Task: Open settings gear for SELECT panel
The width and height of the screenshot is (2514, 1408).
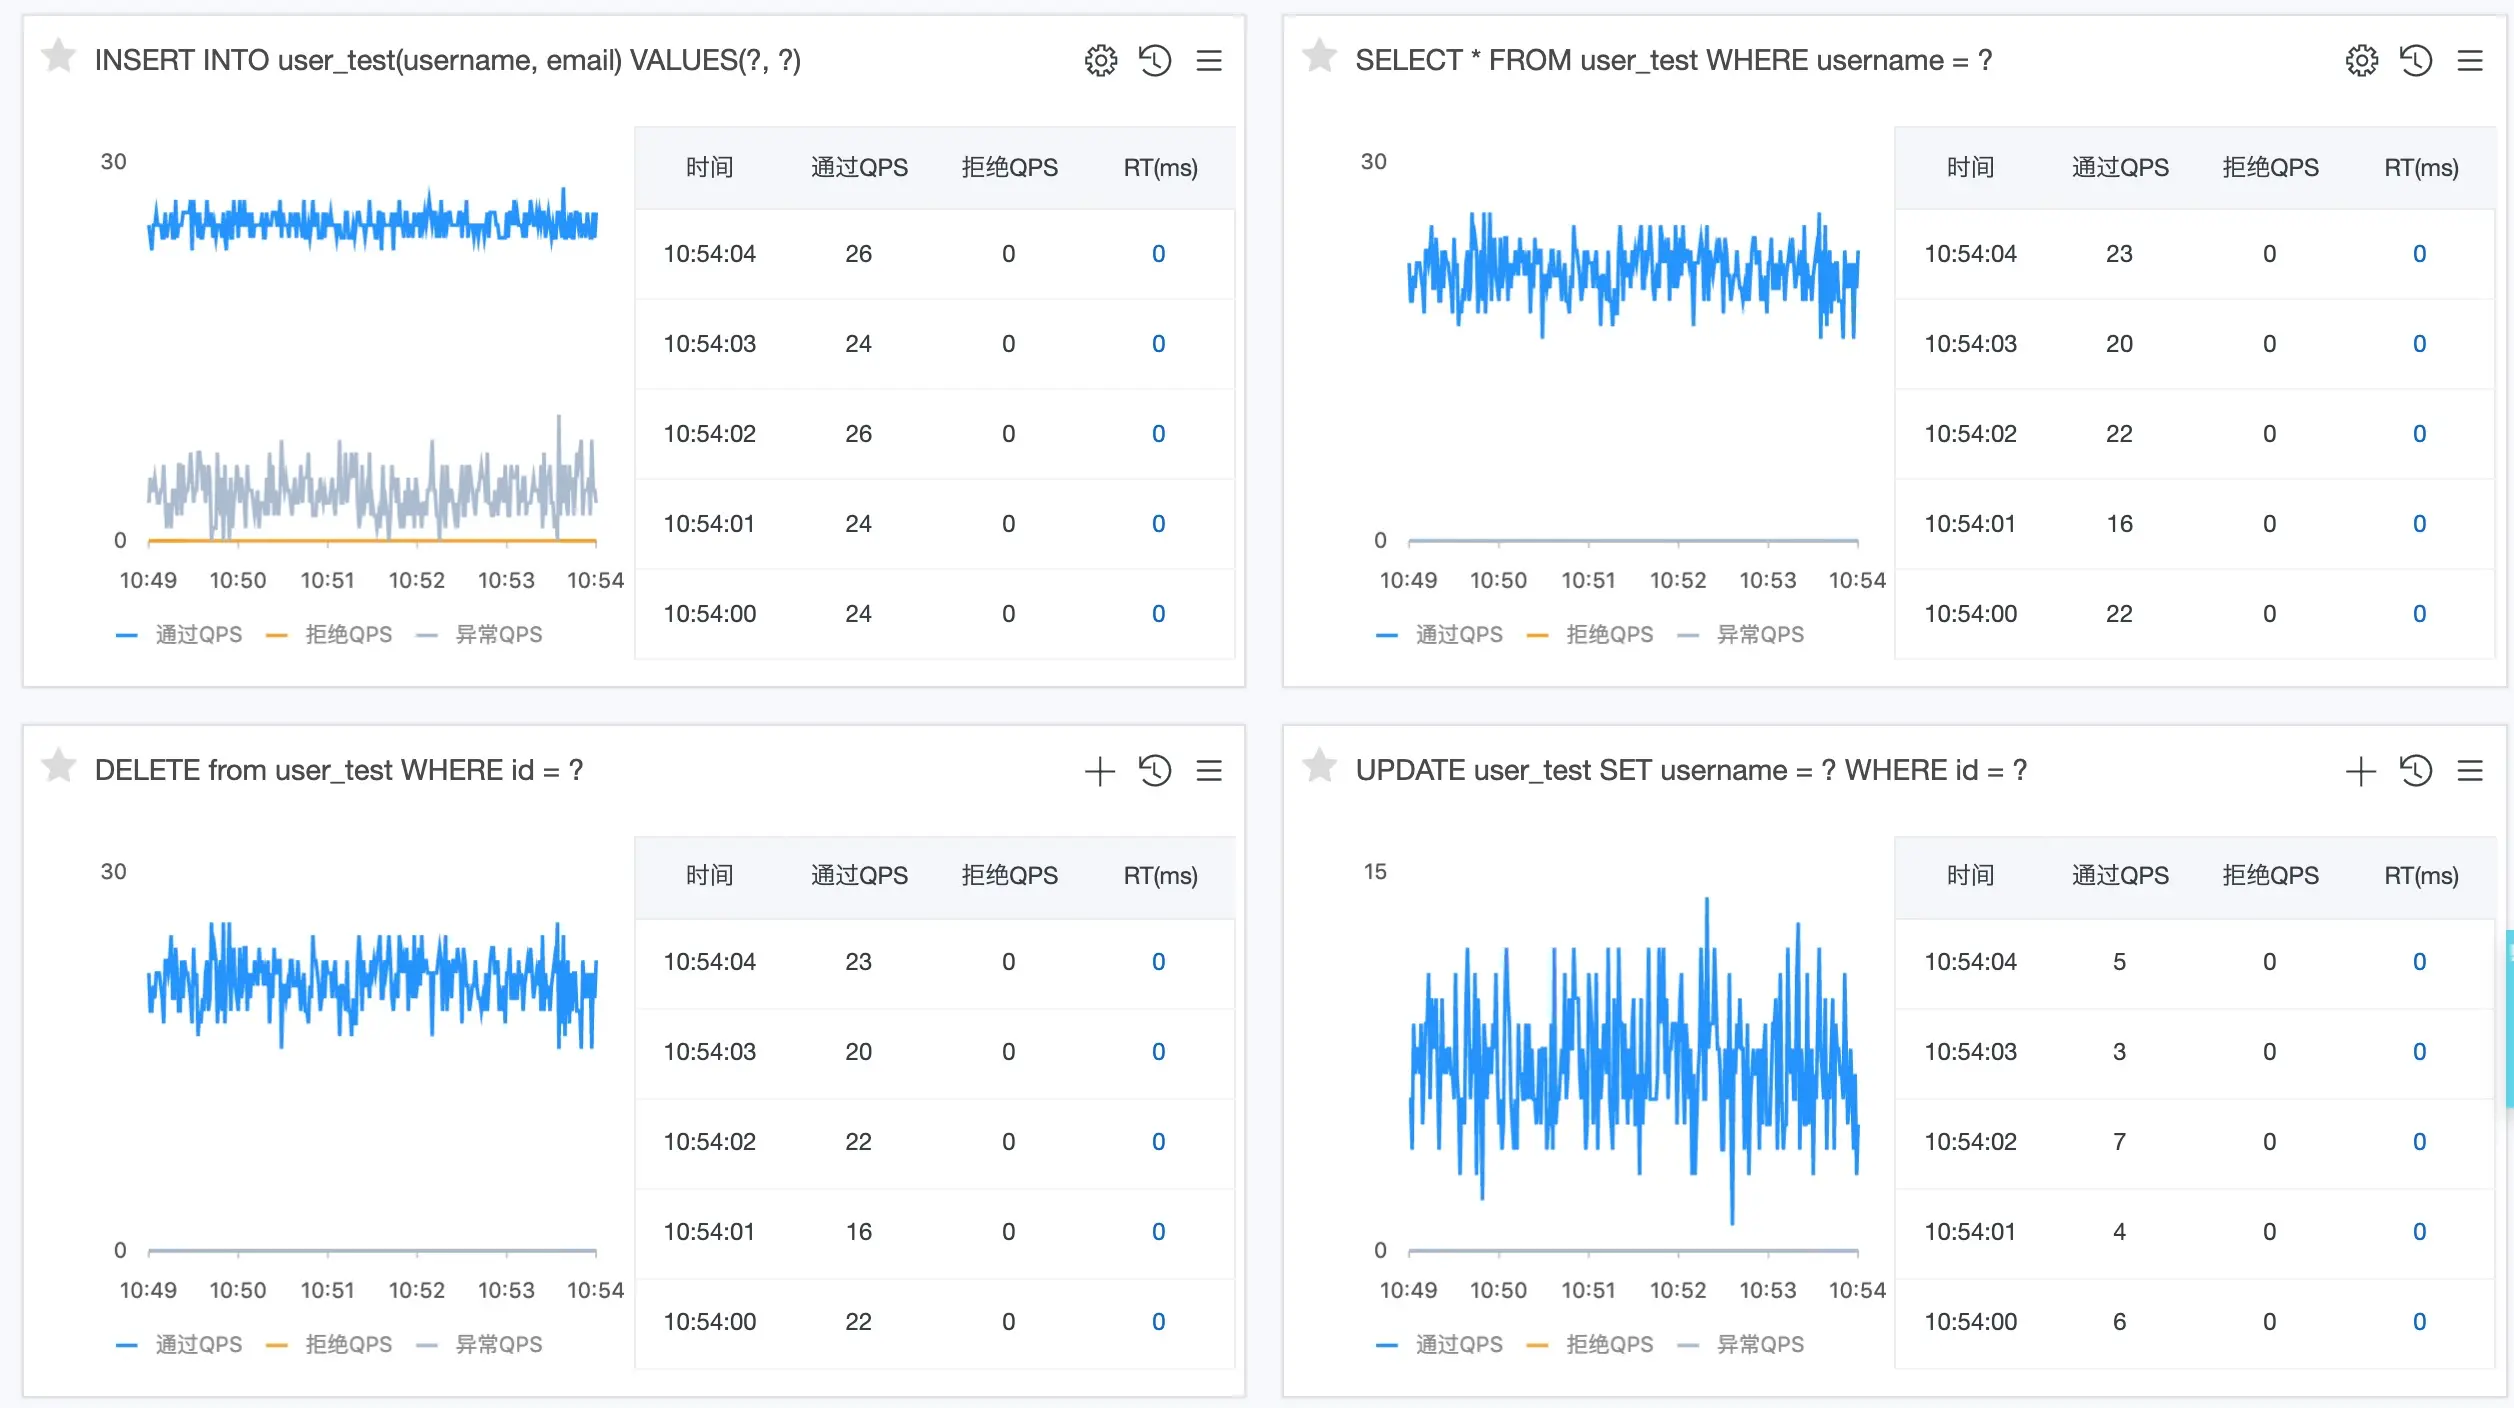Action: tap(2361, 61)
